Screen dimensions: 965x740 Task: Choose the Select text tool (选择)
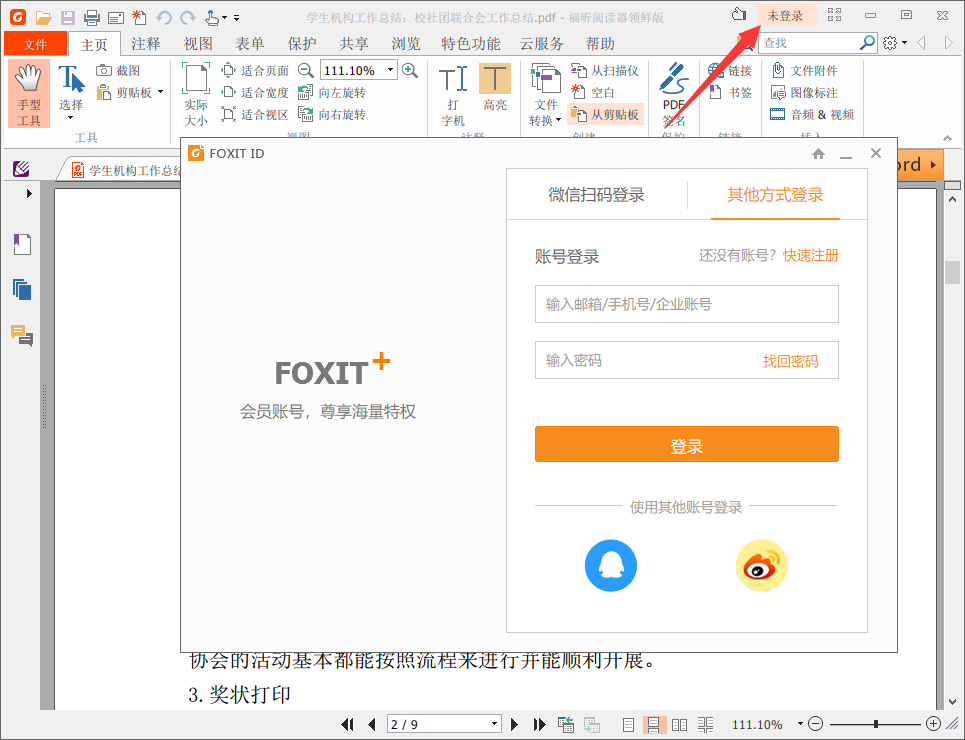71,92
